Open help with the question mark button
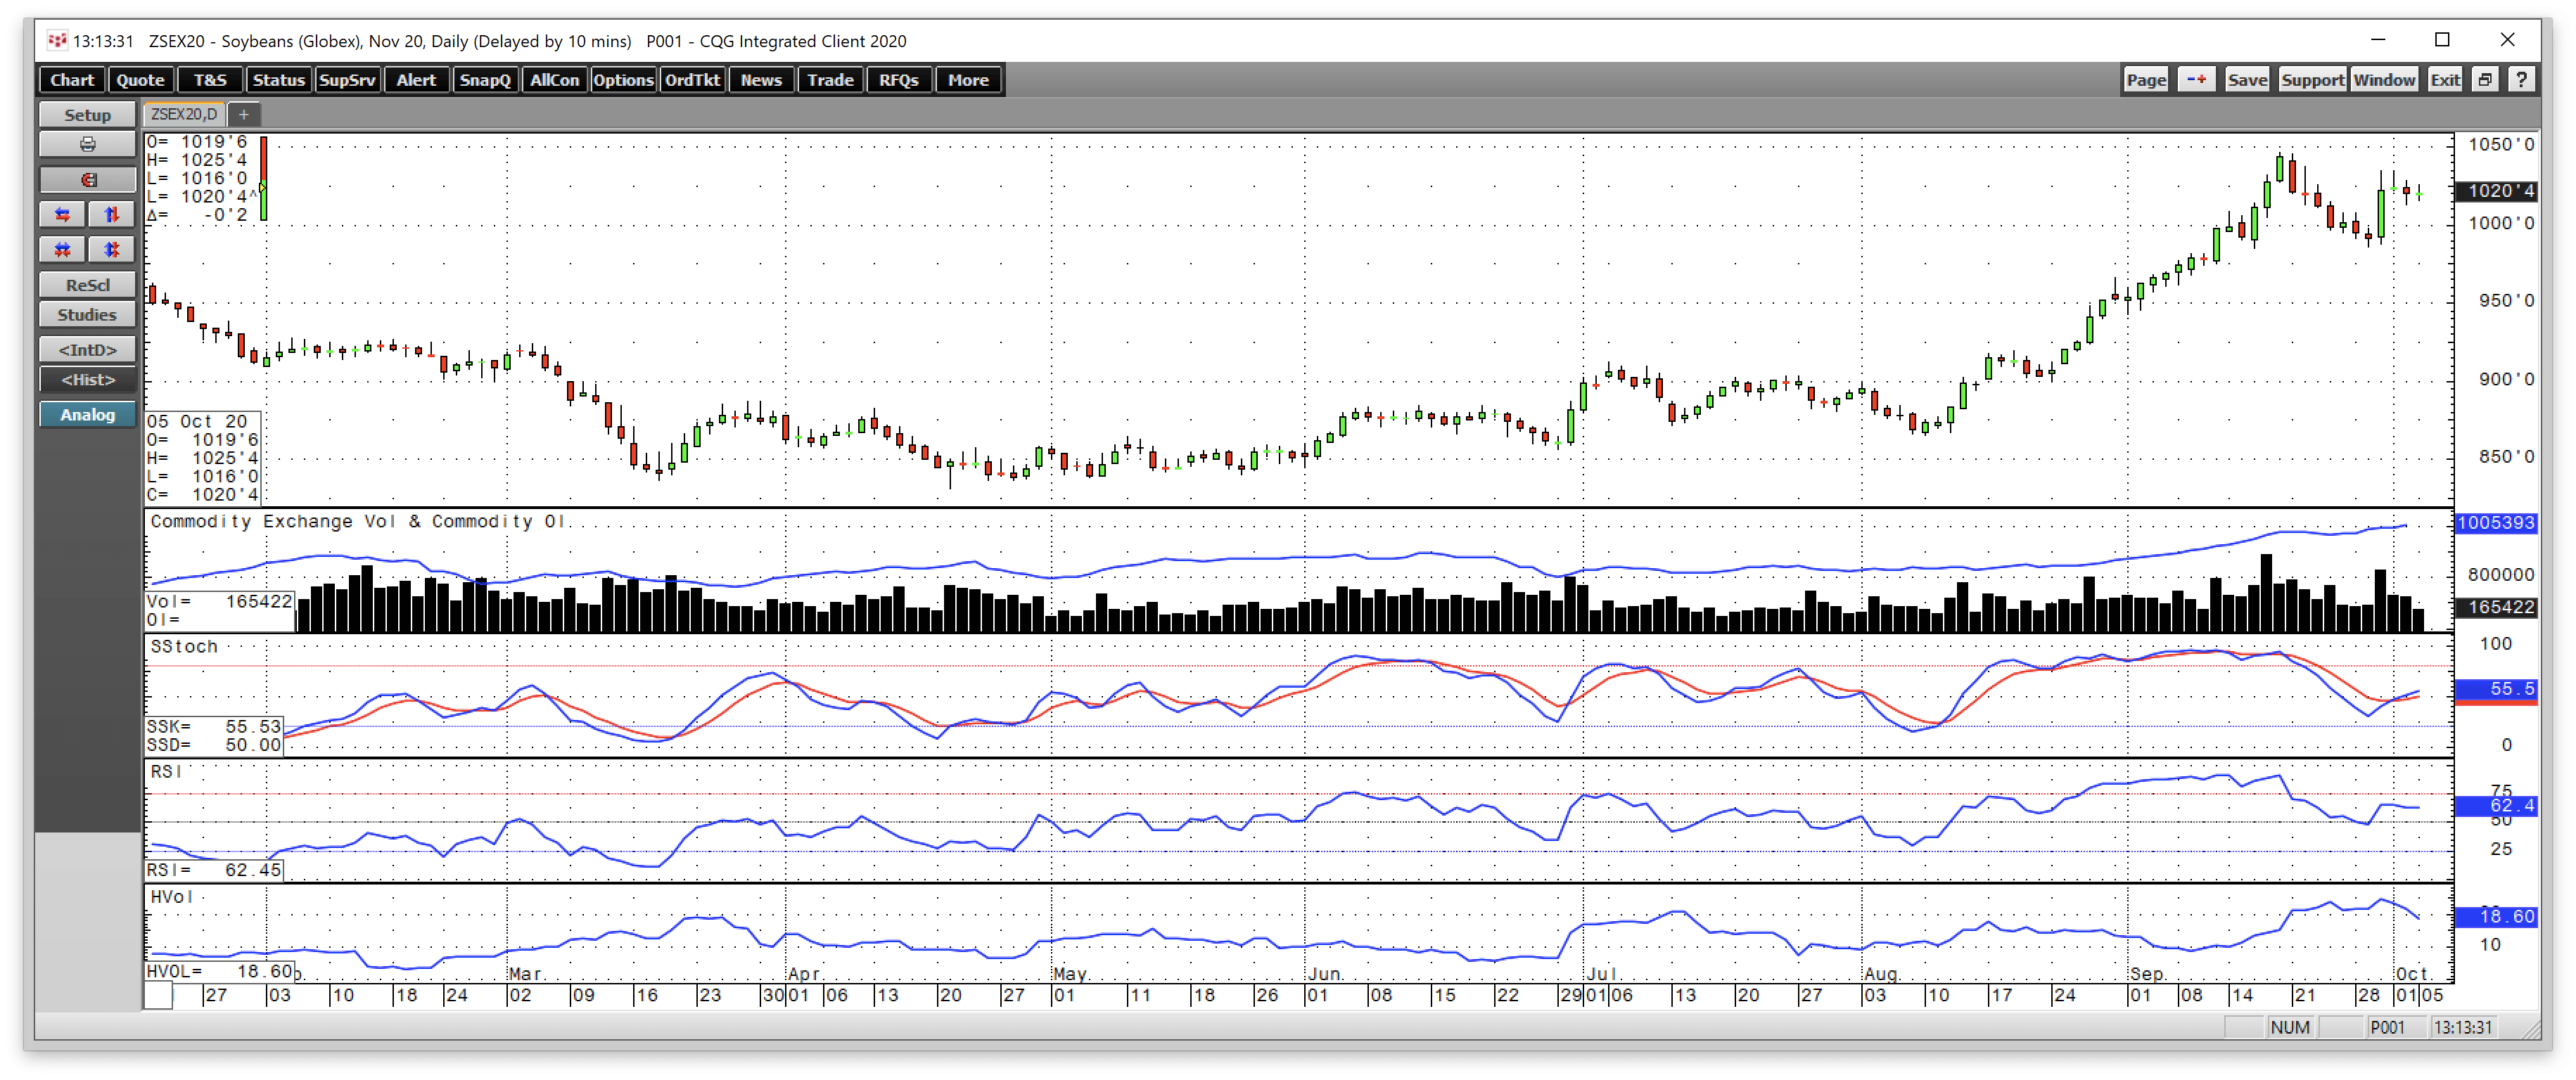 click(x=2521, y=80)
